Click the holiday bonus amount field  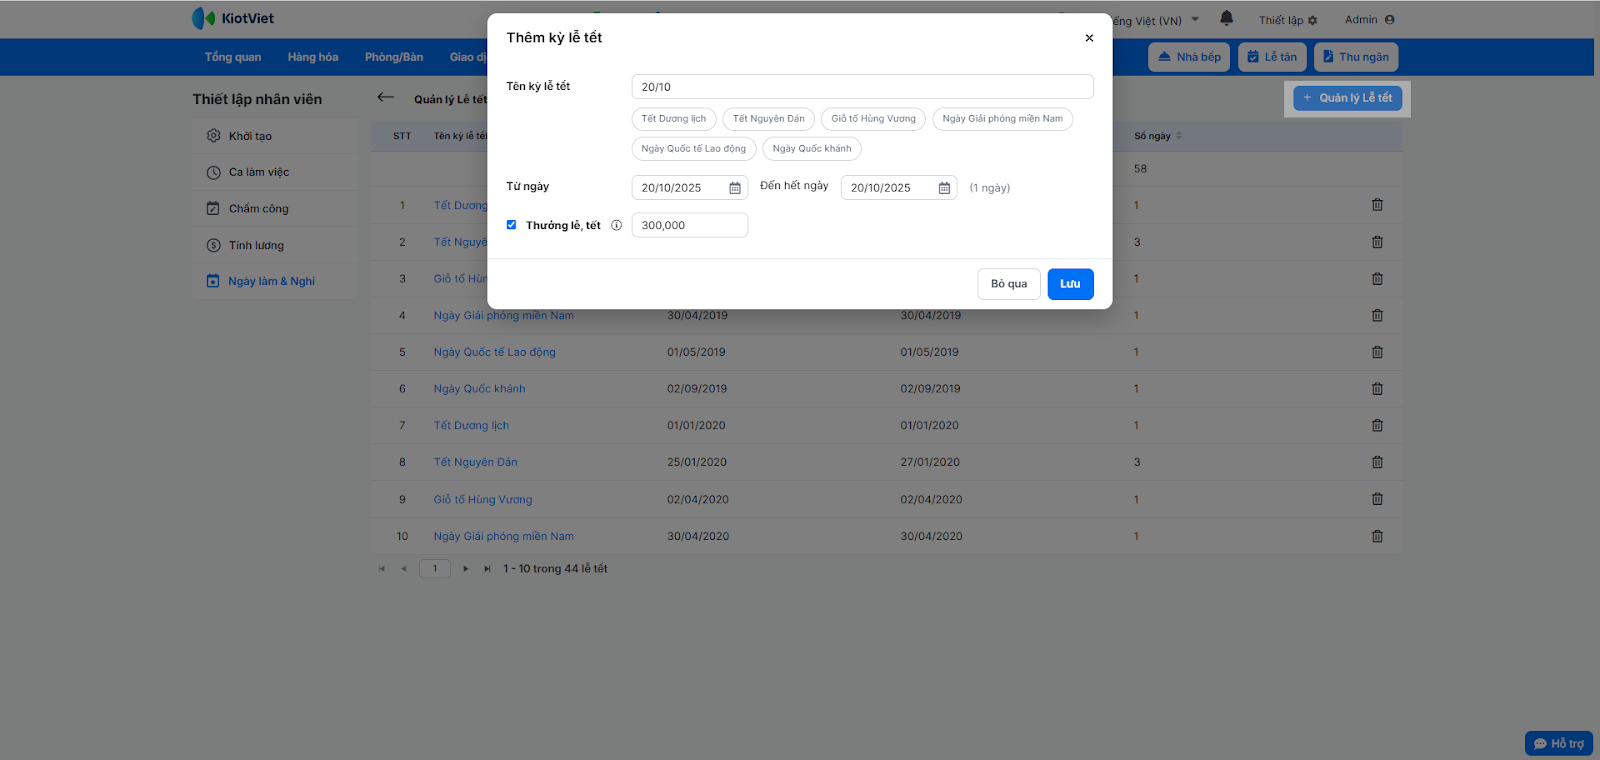tap(689, 225)
